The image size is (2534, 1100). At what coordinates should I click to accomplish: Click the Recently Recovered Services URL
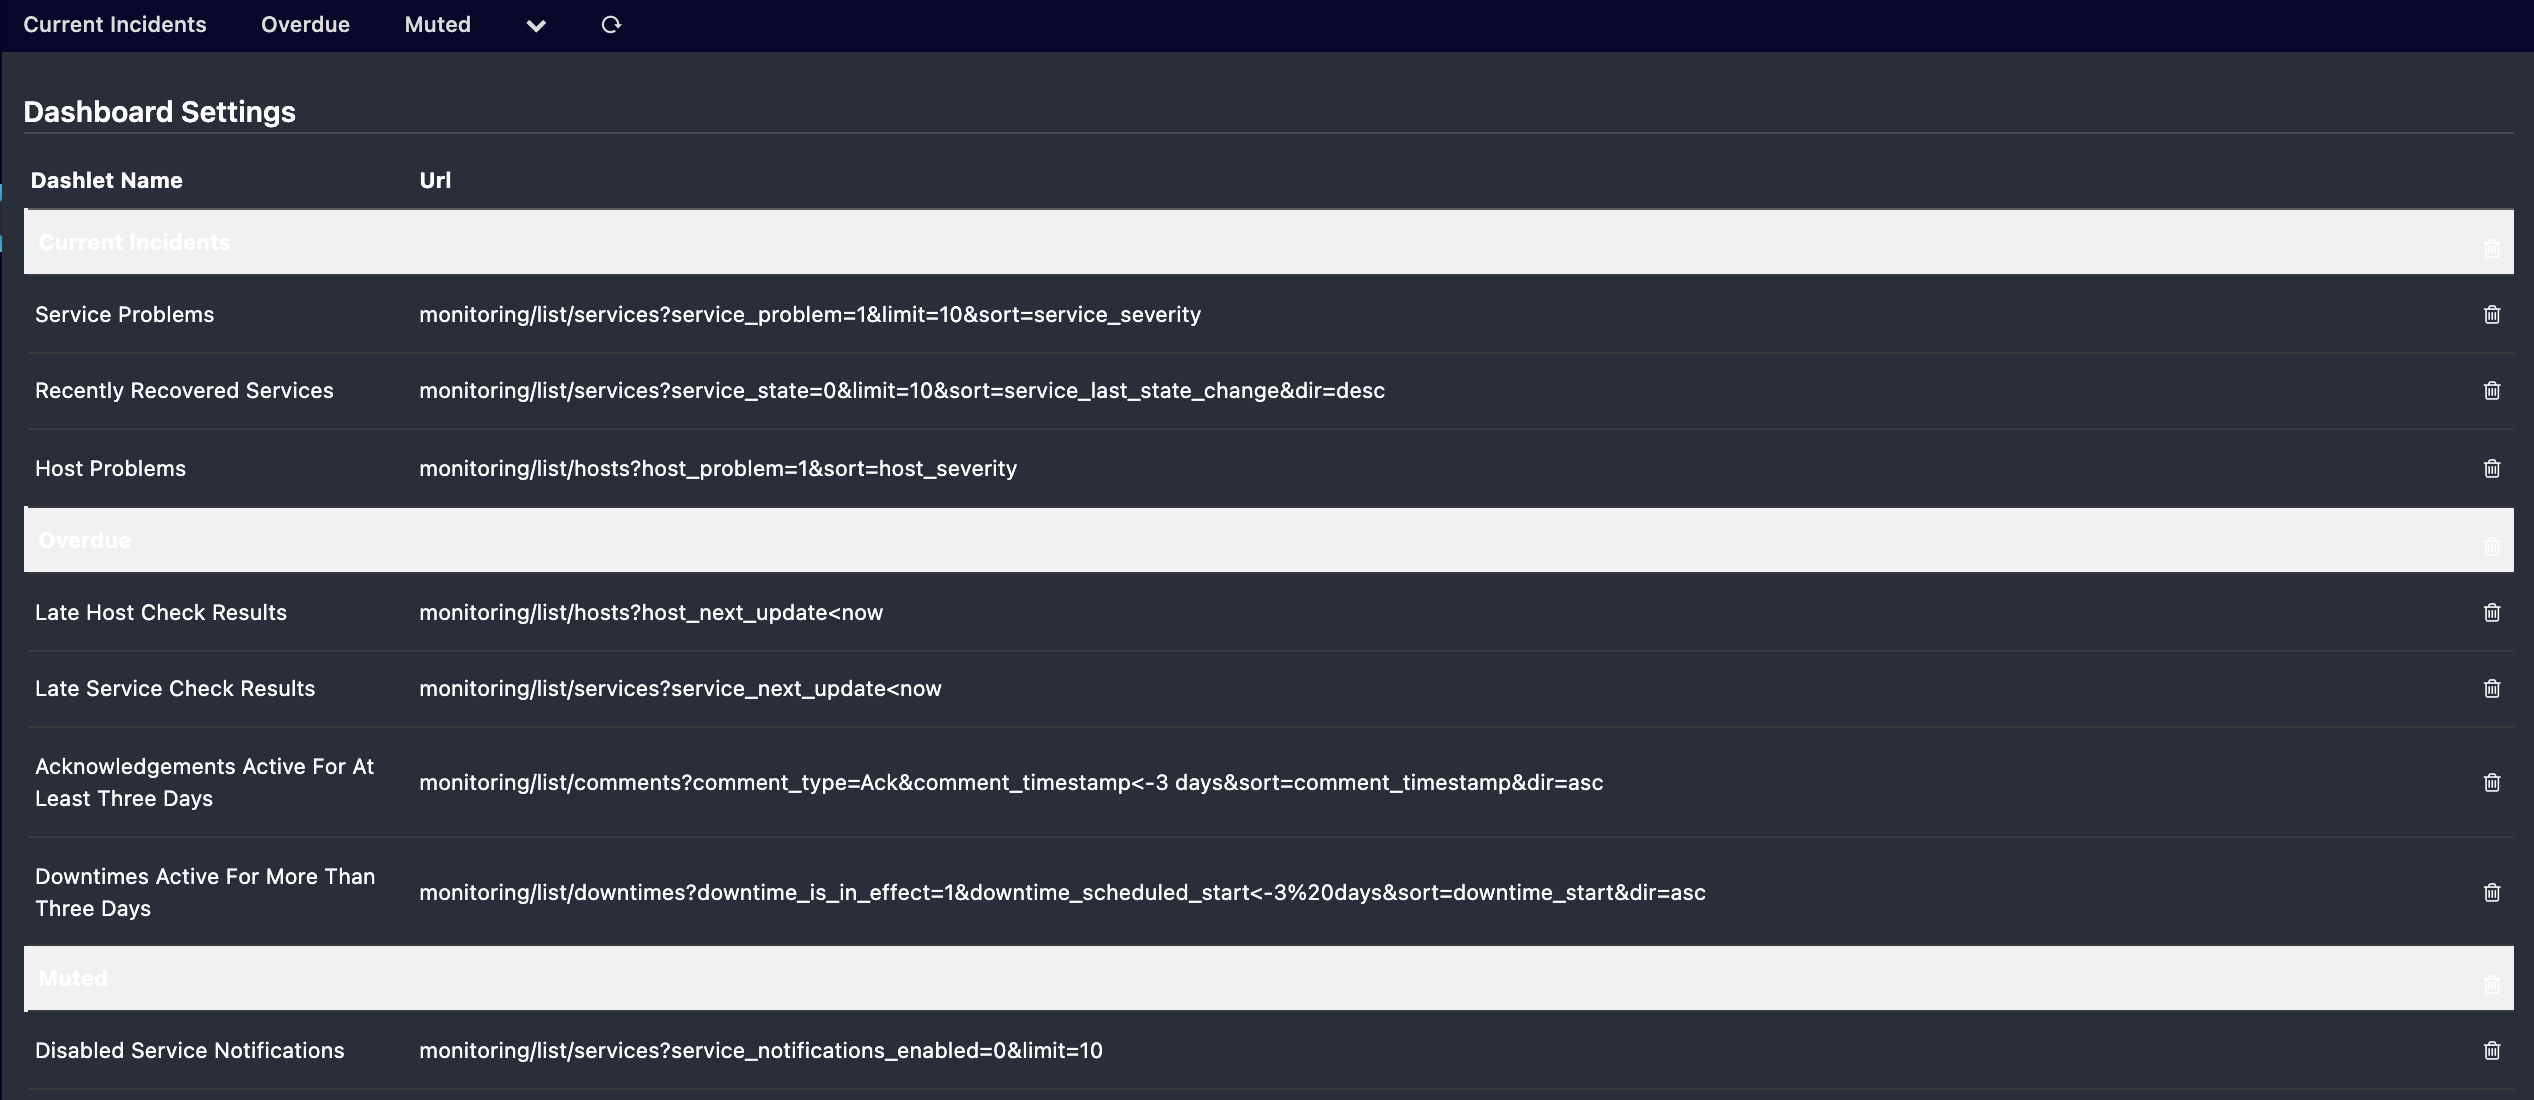[902, 390]
